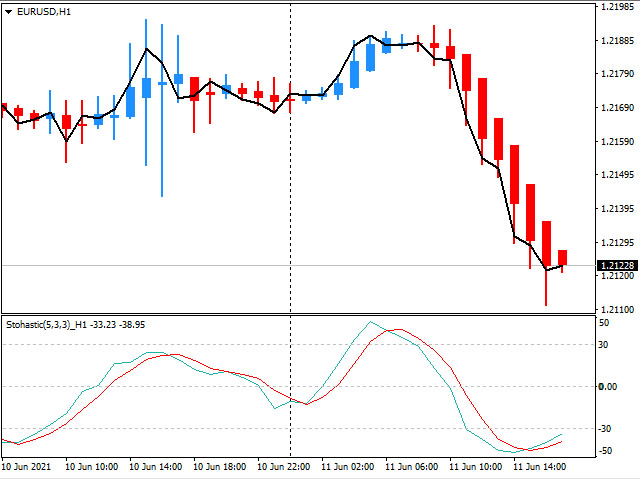
Task: Open the EURUSD,H1 chart dropdown arrow
Action: [x=8, y=12]
